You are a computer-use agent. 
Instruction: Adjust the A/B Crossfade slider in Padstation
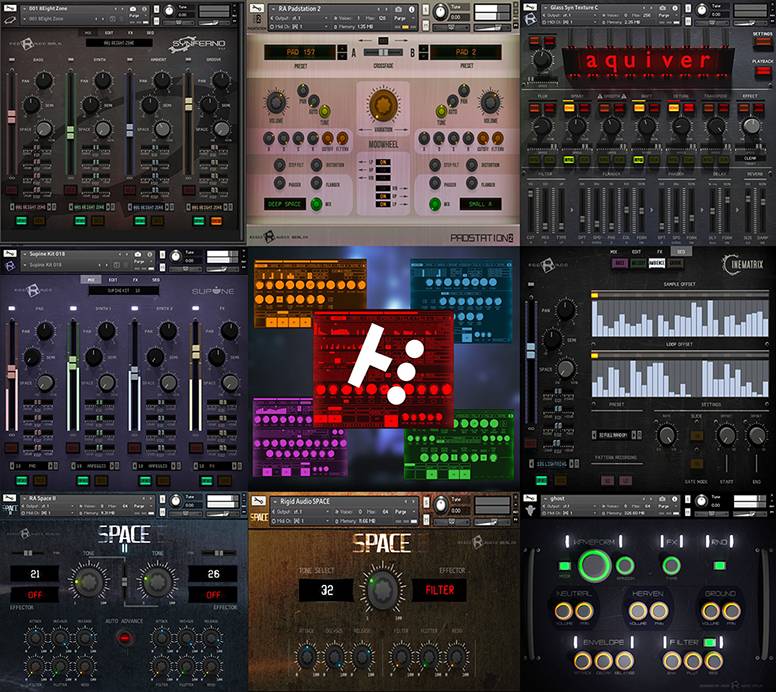click(383, 51)
